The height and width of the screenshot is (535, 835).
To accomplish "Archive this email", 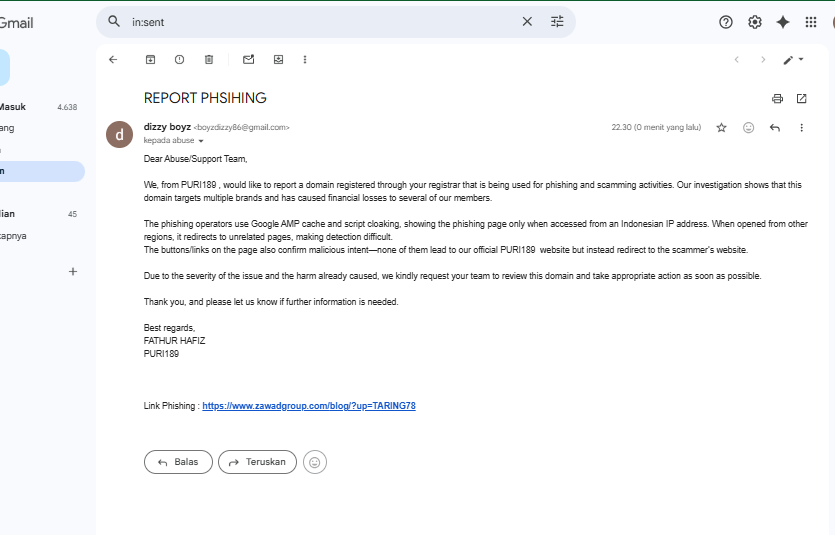I will 150,60.
